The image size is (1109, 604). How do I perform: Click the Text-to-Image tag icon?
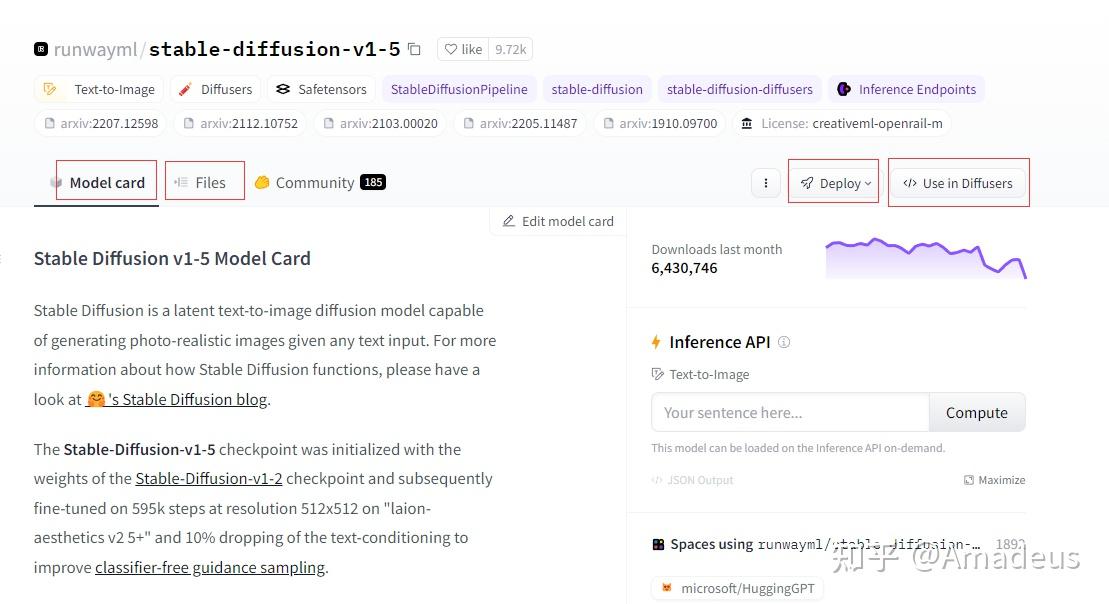pyautogui.click(x=50, y=89)
